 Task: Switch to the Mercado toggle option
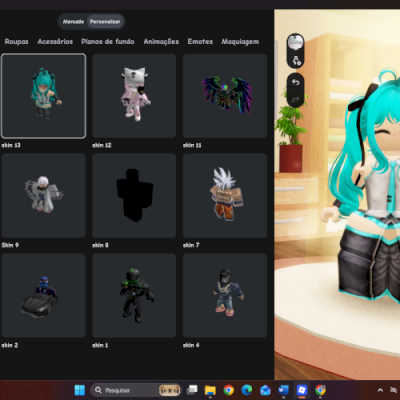73,22
